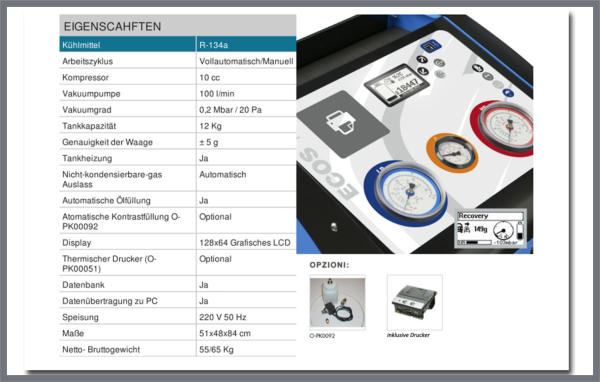Open the O-PK00092 option thumbnail
The image size is (600, 382).
coord(337,302)
